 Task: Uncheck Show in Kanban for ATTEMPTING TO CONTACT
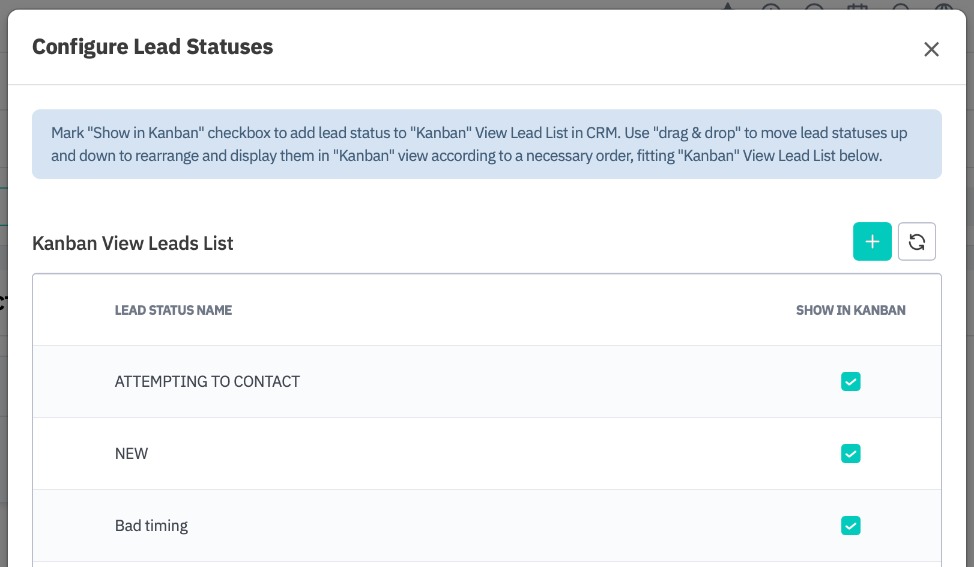click(850, 382)
